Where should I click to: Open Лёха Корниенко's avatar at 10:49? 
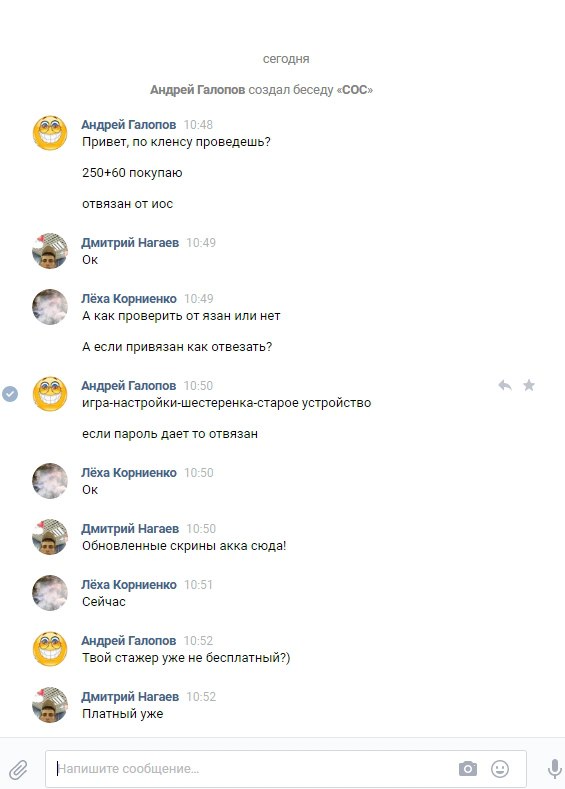coord(50,307)
